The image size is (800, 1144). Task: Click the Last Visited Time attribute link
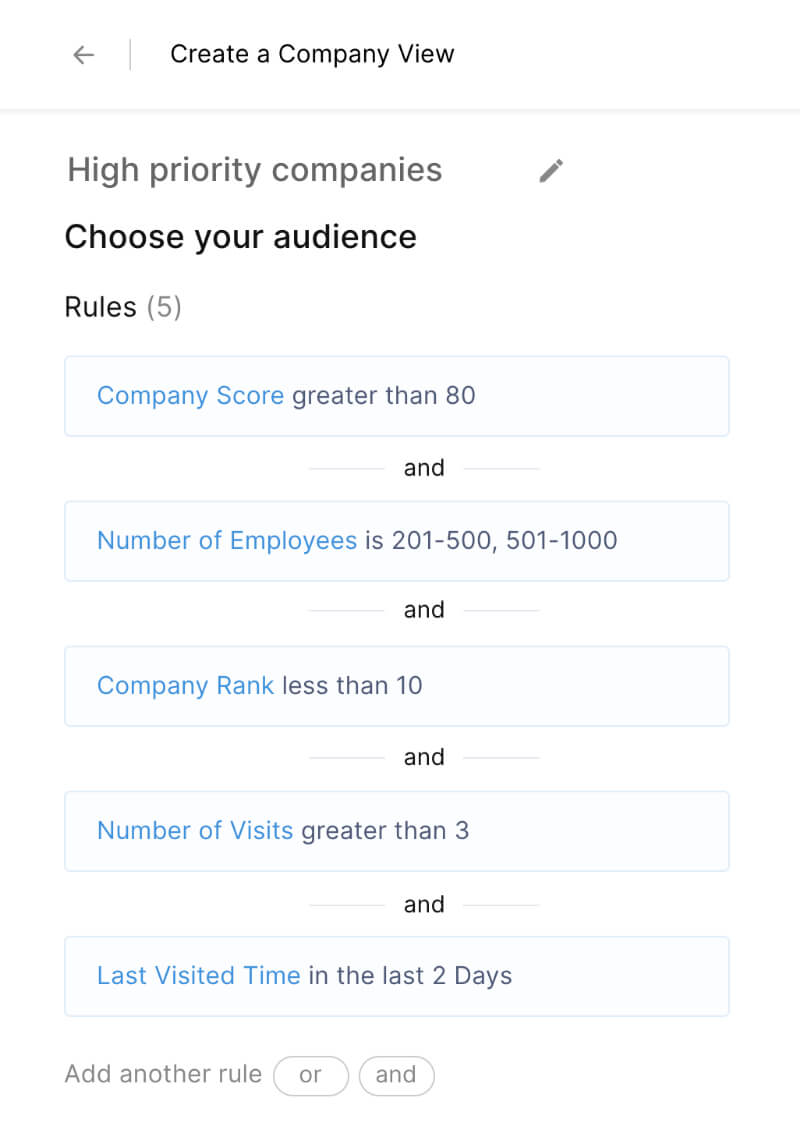pyautogui.click(x=198, y=975)
